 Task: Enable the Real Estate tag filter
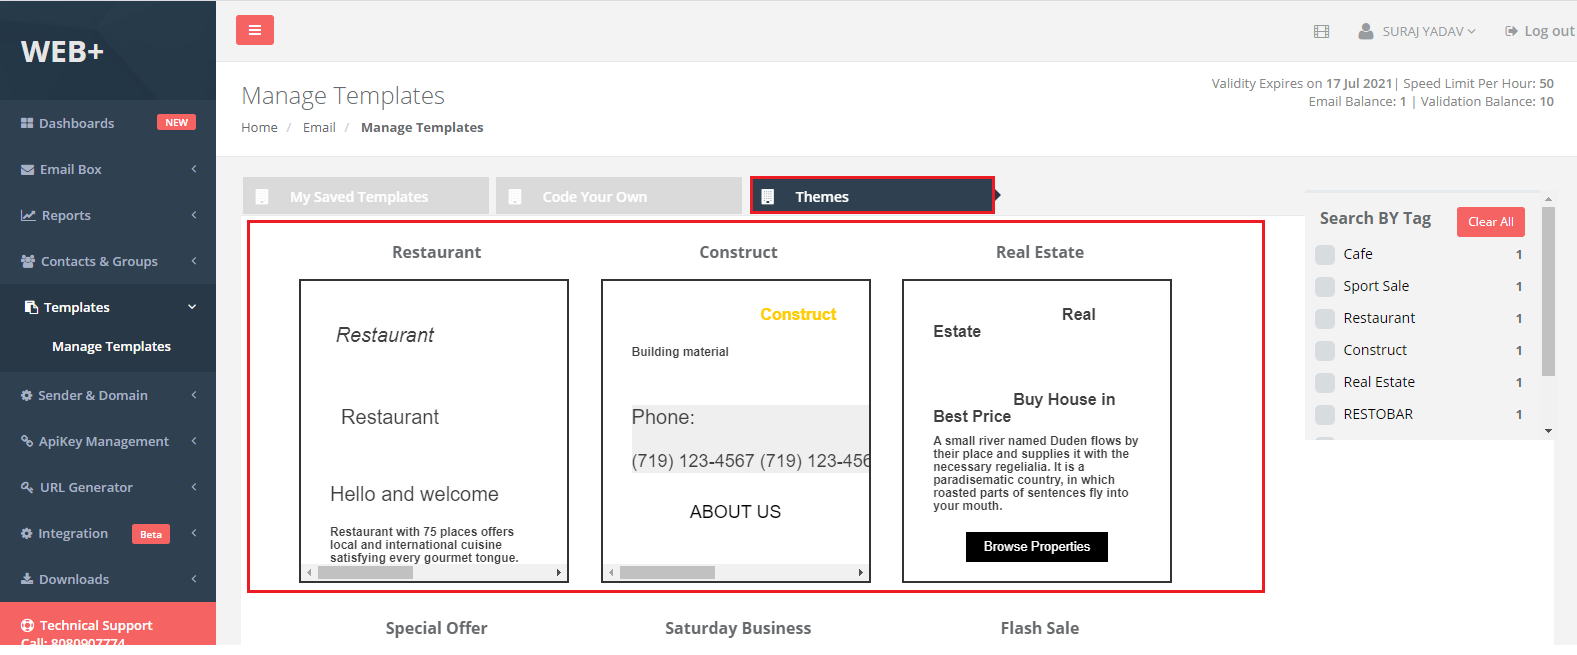tap(1325, 383)
